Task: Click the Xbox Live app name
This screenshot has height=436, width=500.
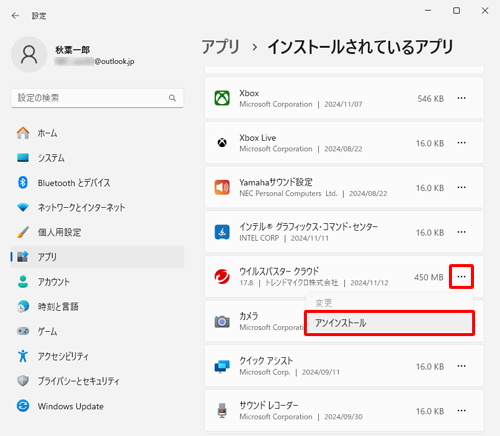Action: (x=258, y=138)
